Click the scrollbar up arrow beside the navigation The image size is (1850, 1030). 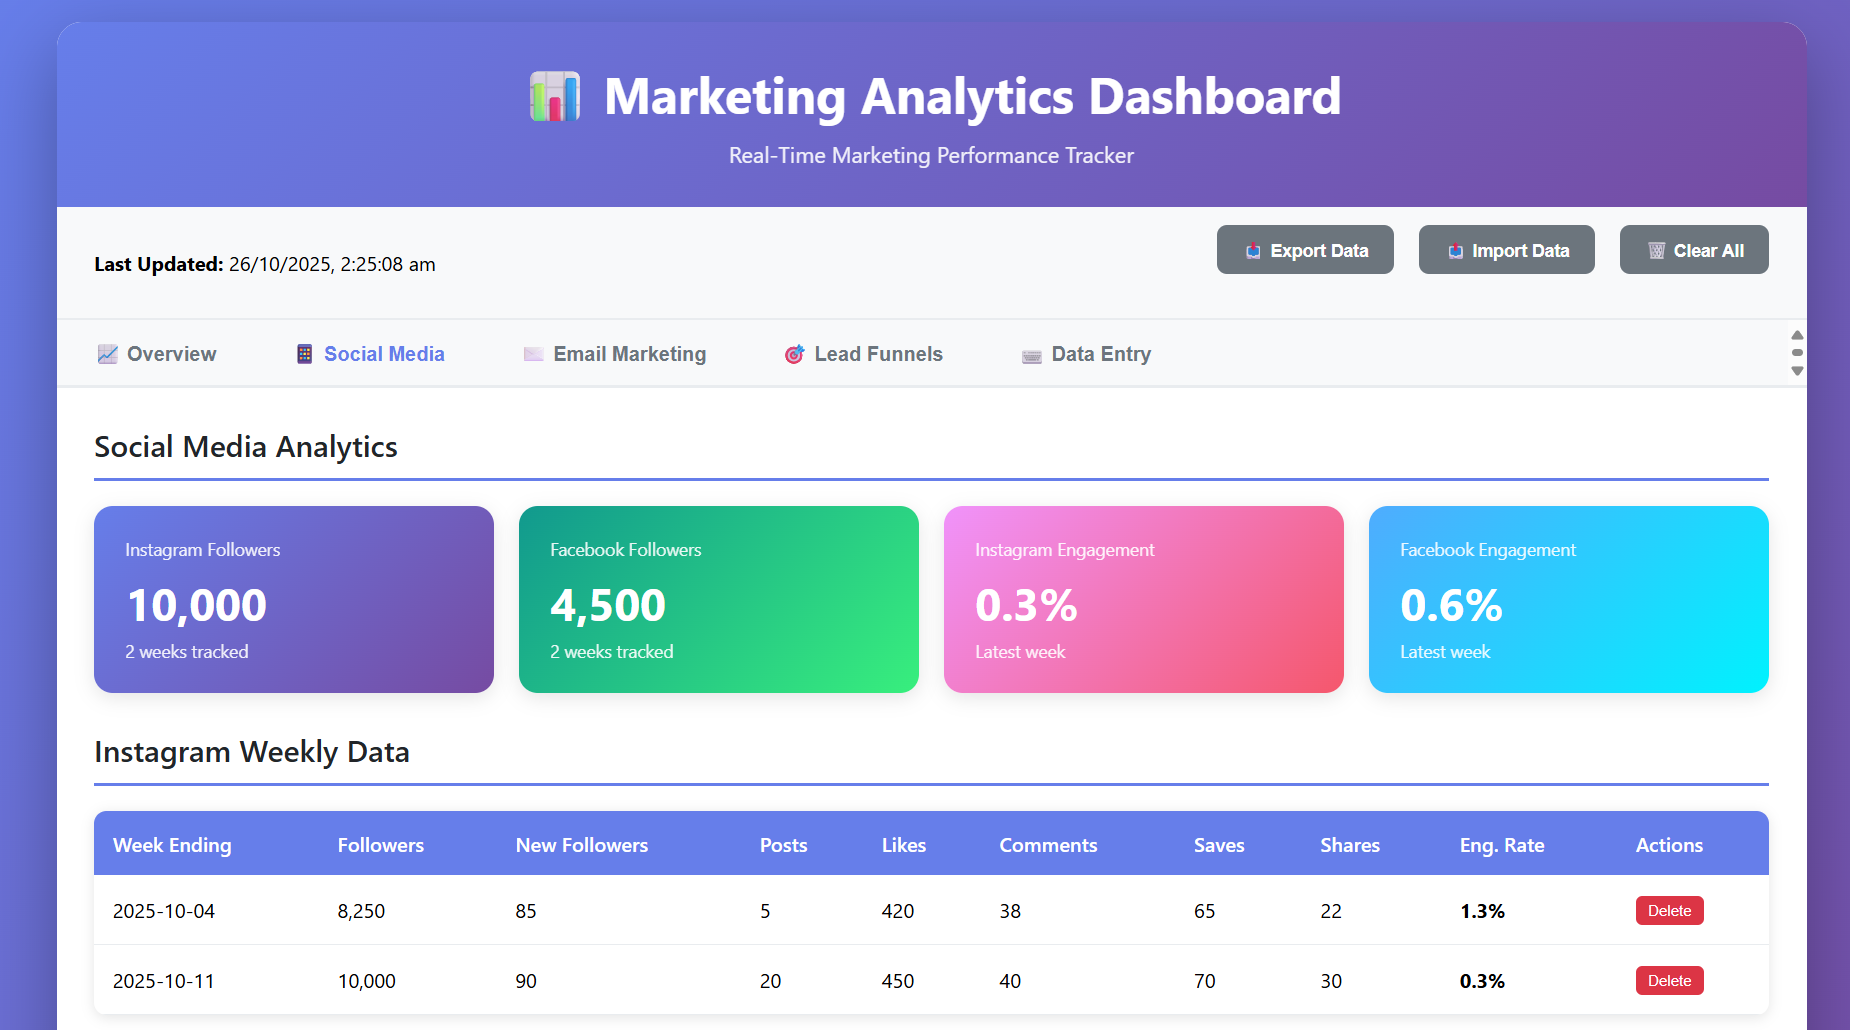coord(1797,335)
